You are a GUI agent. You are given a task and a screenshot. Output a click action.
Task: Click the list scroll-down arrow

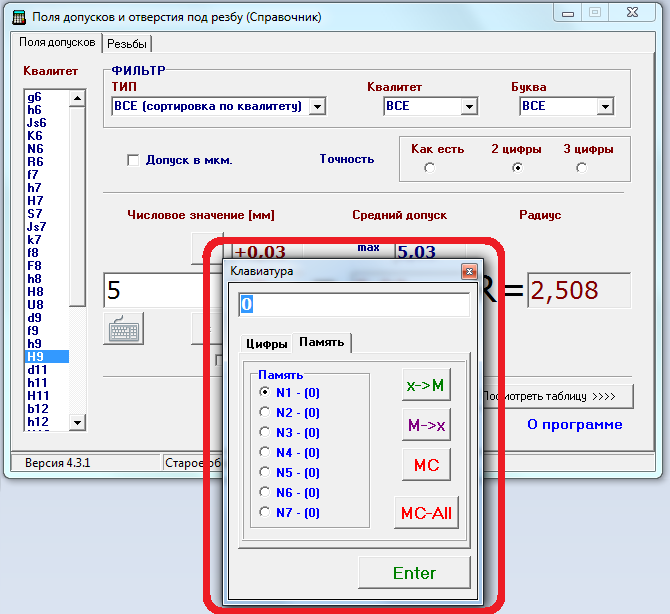click(x=77, y=423)
